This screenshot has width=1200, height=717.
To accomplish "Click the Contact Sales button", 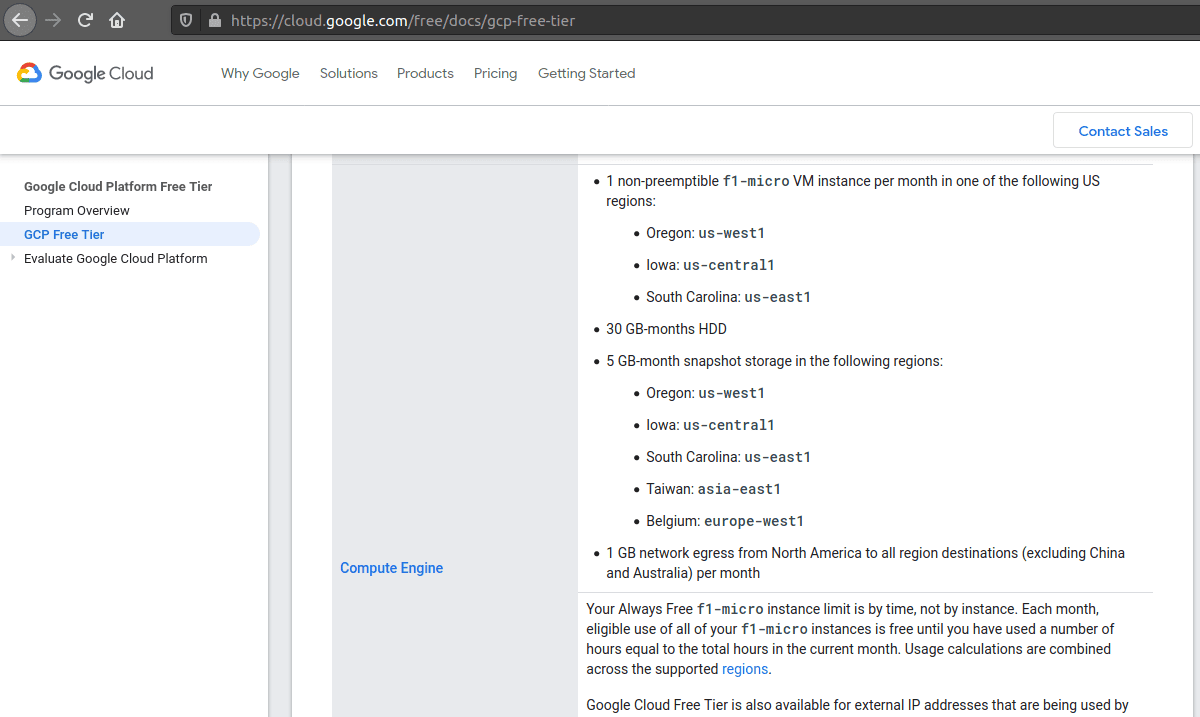I will pos(1123,131).
